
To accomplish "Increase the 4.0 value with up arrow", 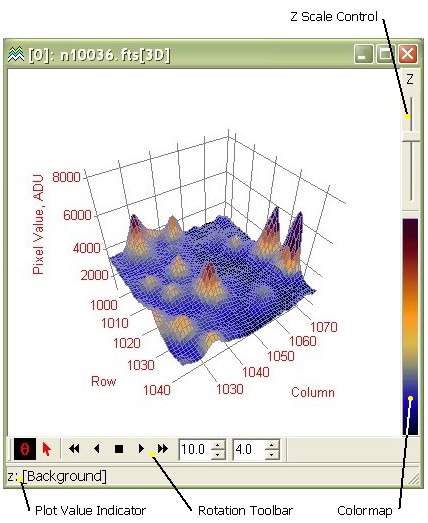I will click(x=272, y=445).
